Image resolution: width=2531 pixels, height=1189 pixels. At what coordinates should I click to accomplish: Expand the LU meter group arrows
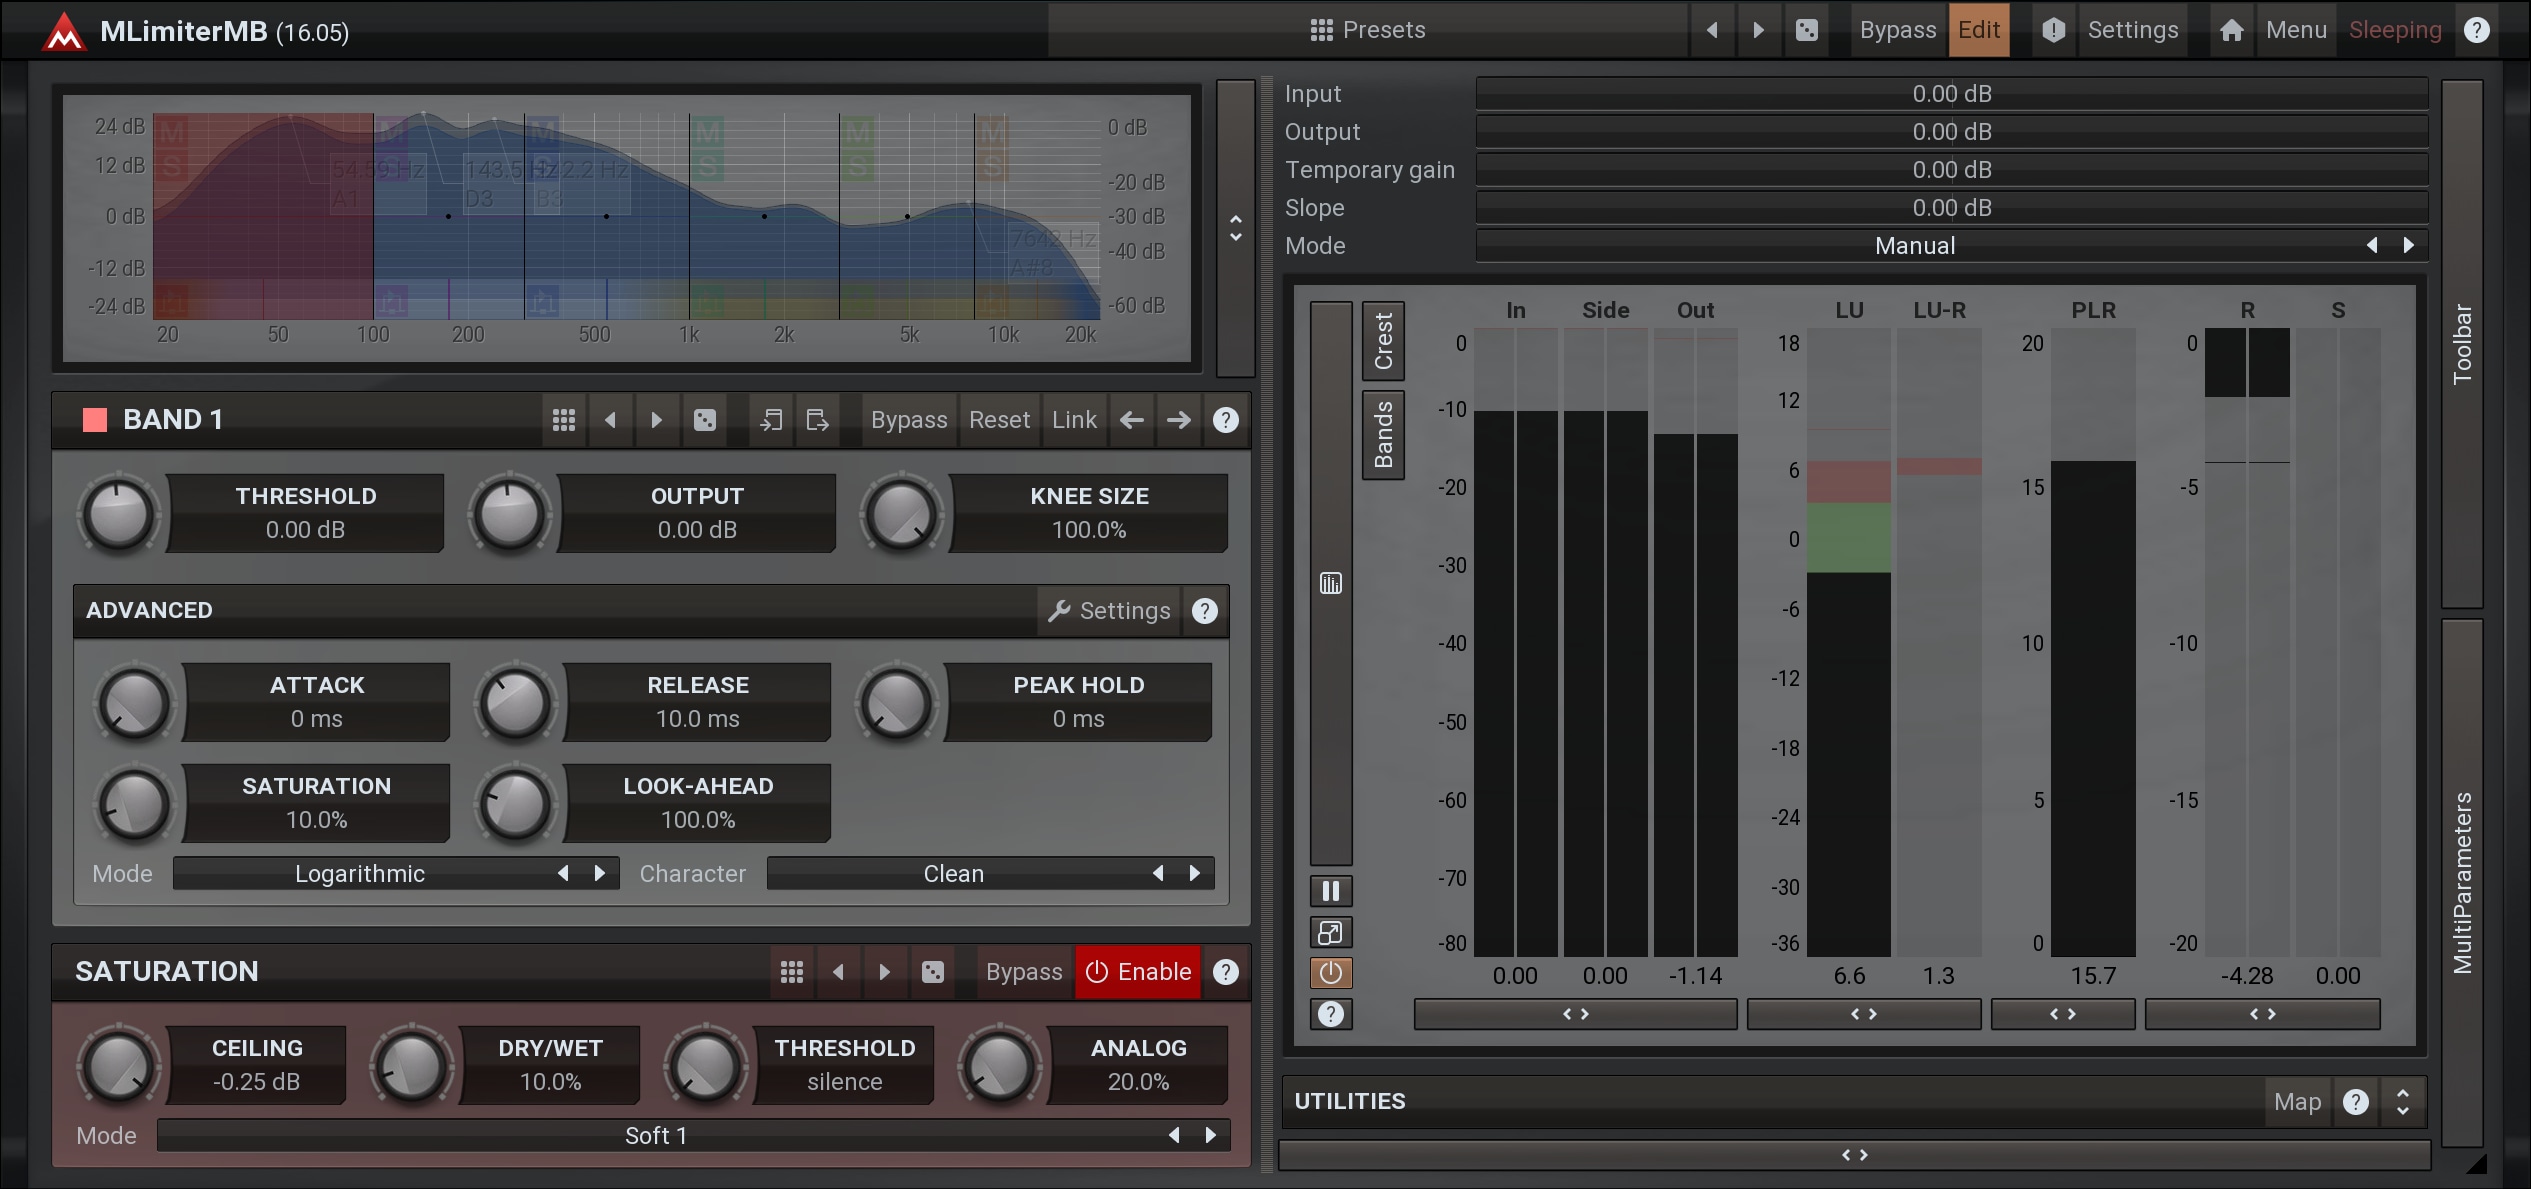(1863, 1014)
